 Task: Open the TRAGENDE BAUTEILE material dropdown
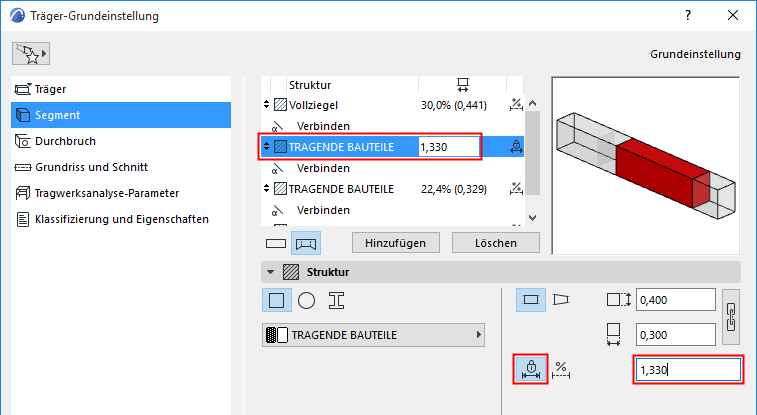click(374, 335)
